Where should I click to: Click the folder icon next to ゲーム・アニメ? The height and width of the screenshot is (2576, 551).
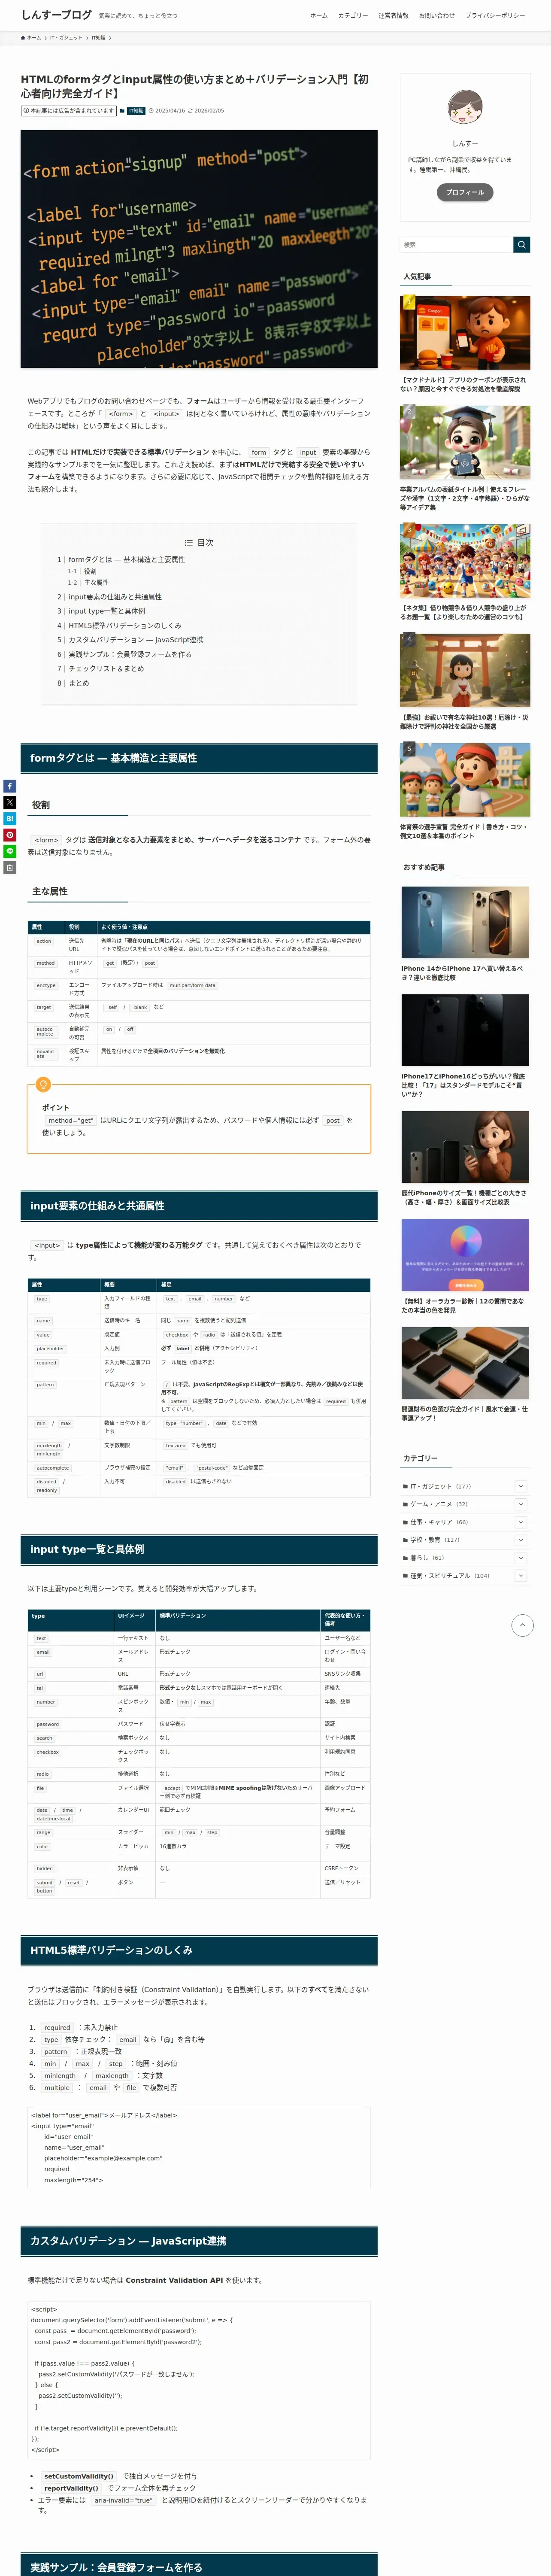click(x=405, y=1504)
